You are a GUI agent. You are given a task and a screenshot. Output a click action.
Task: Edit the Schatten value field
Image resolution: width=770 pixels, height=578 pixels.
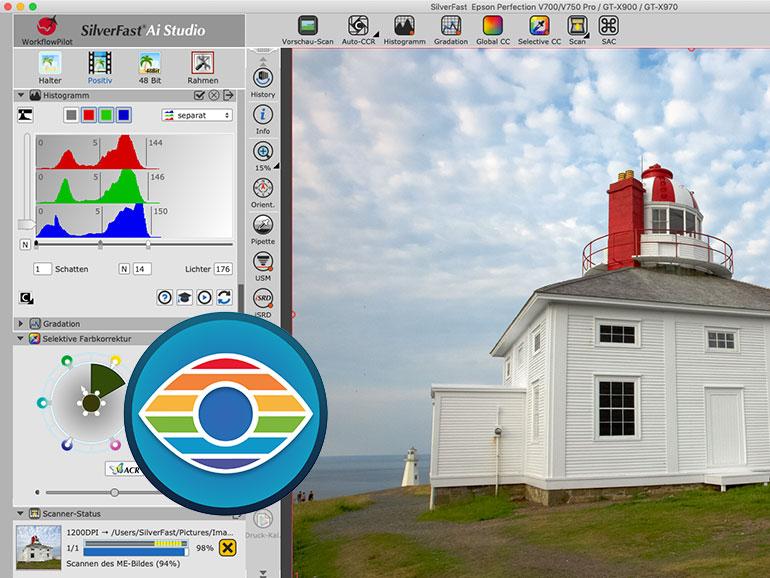[x=42, y=269]
